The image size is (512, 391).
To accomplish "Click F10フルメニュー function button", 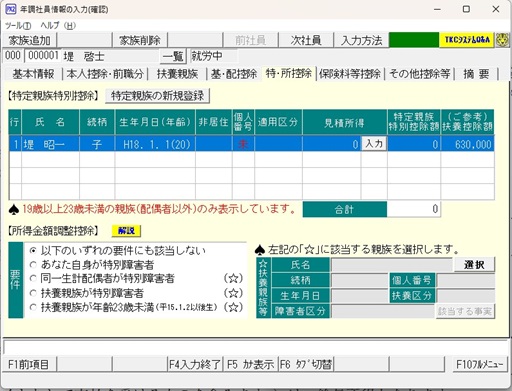I will [x=480, y=364].
